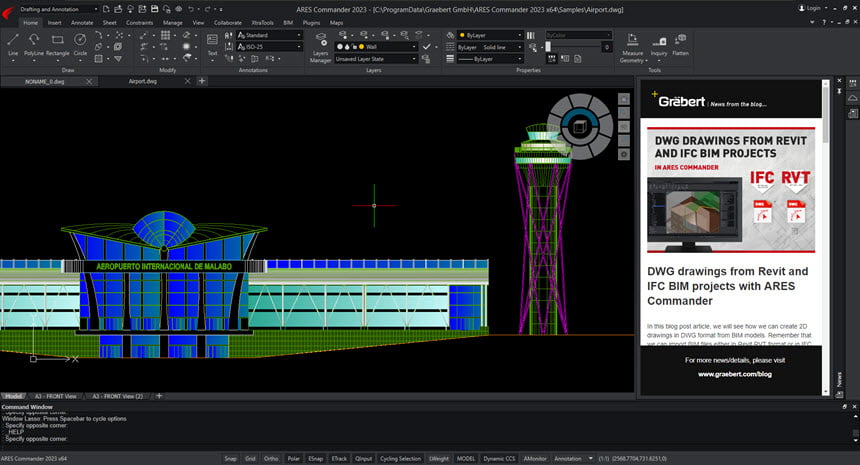Click the Login button

tap(810, 8)
